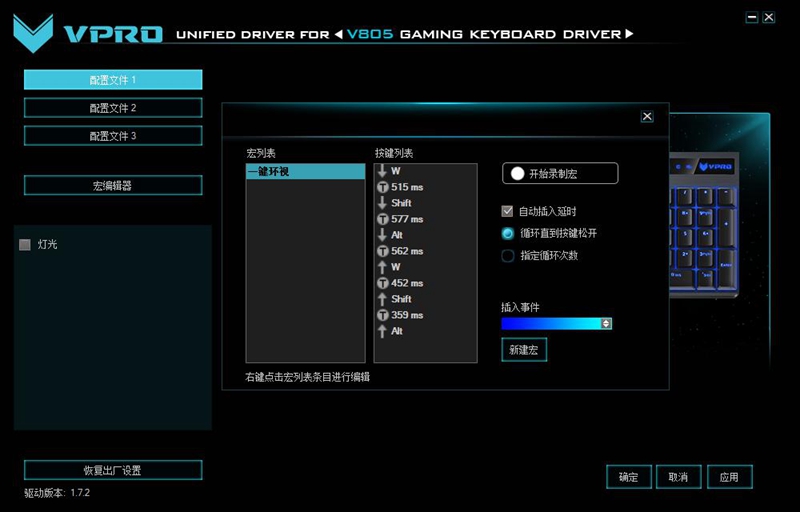800x512 pixels.
Task: Select the 一键环视 macro in the list
Action: coord(305,172)
